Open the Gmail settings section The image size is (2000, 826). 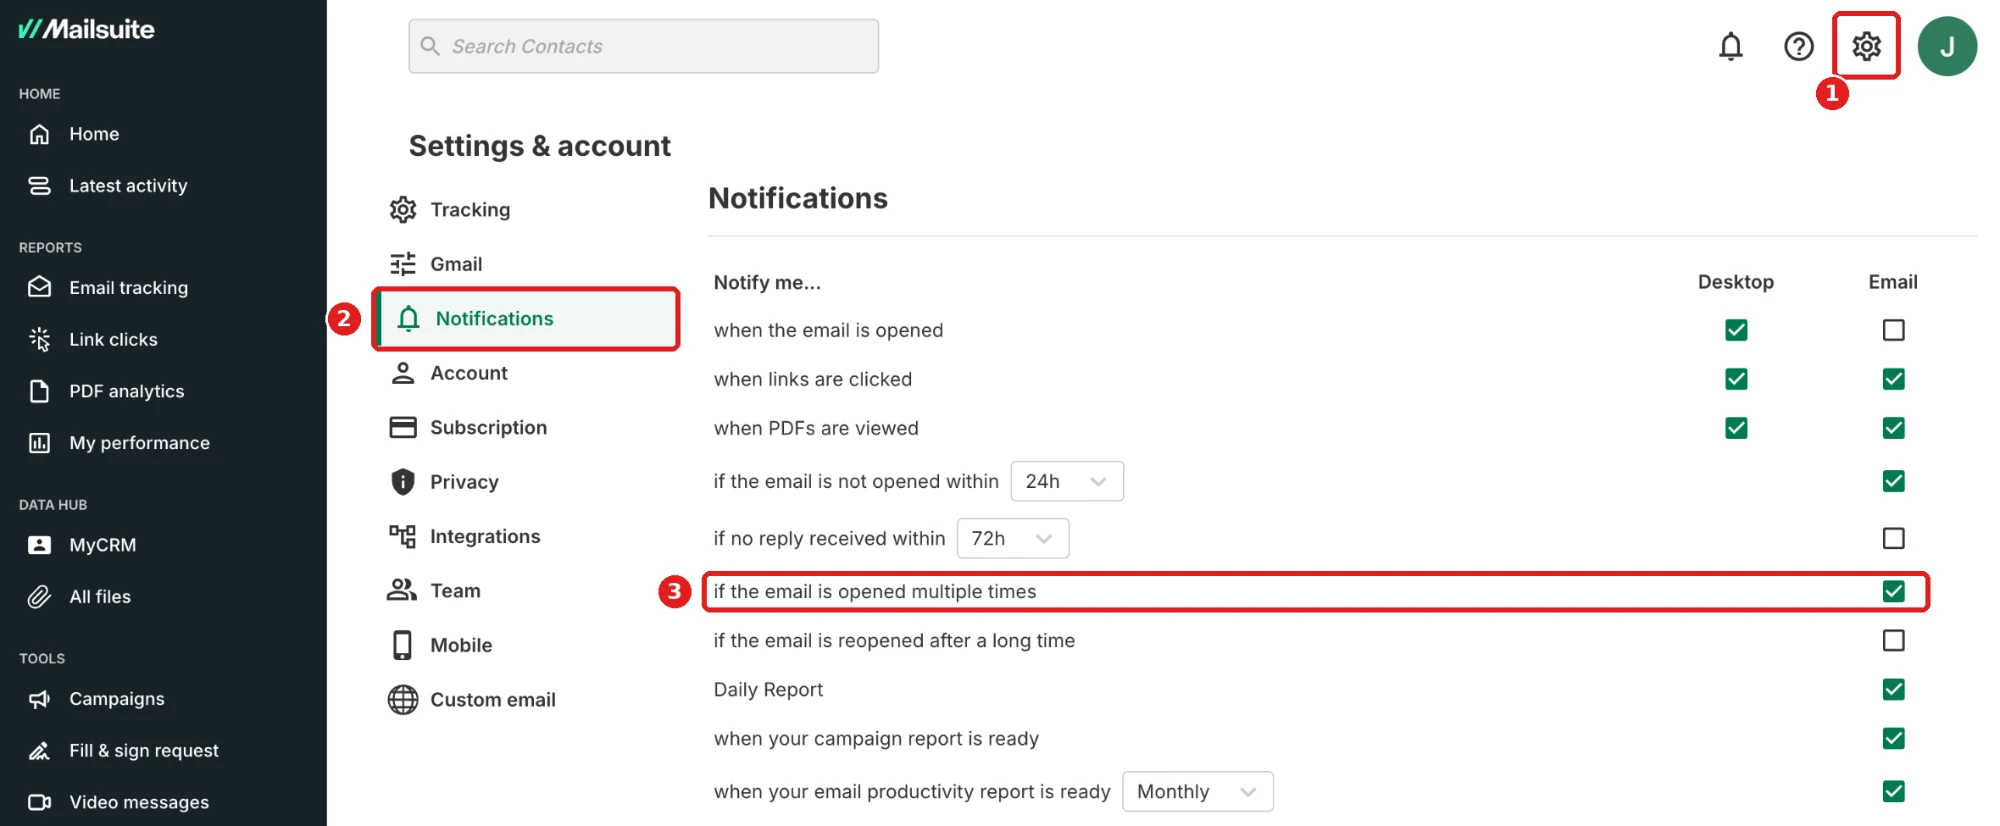point(456,264)
